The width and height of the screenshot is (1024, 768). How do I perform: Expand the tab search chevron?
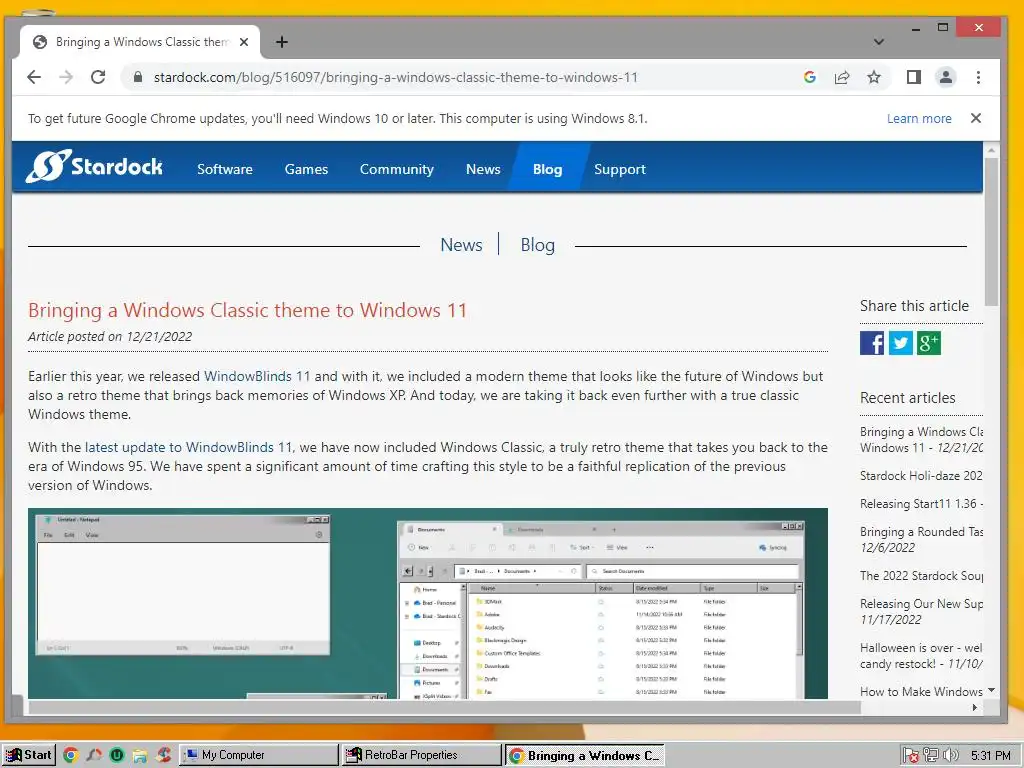click(x=879, y=42)
